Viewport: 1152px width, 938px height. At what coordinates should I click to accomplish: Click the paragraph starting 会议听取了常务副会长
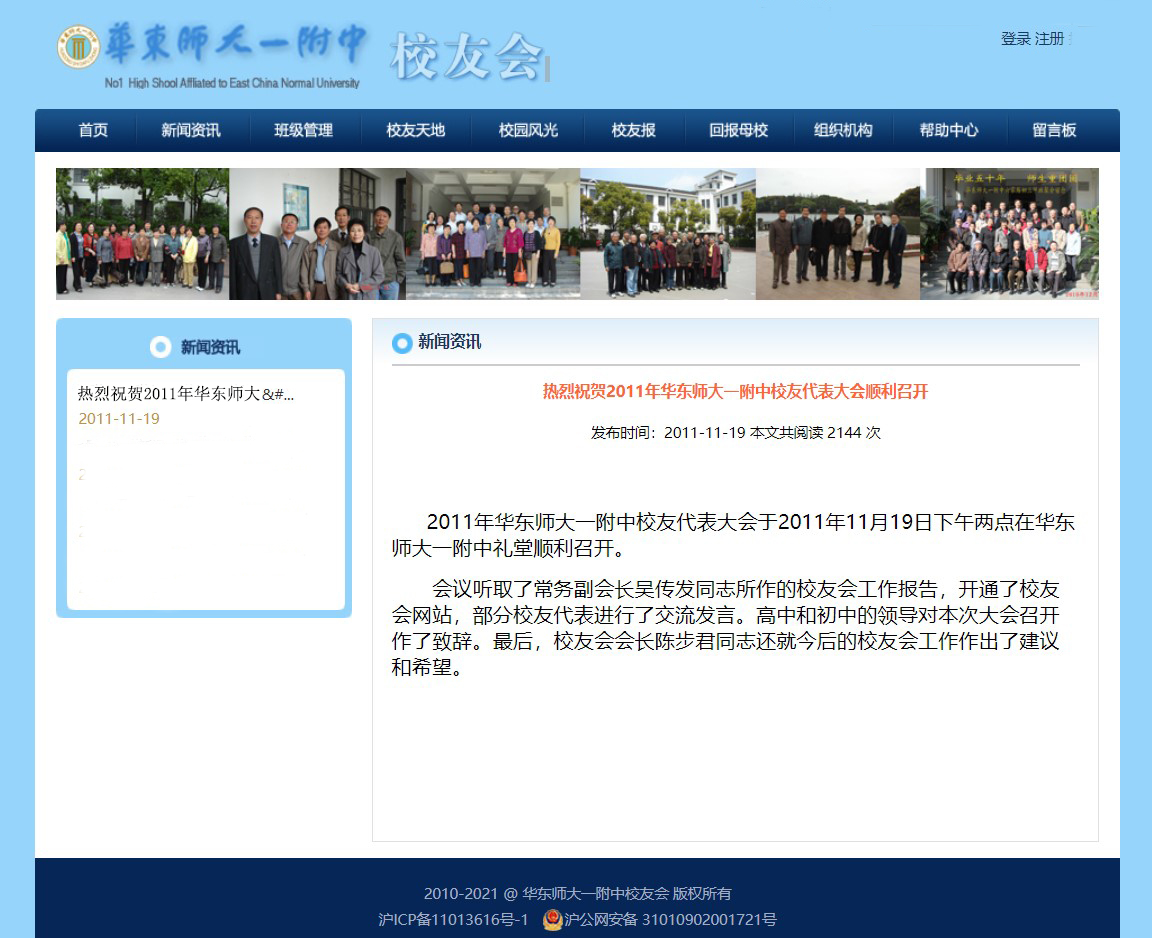point(726,628)
